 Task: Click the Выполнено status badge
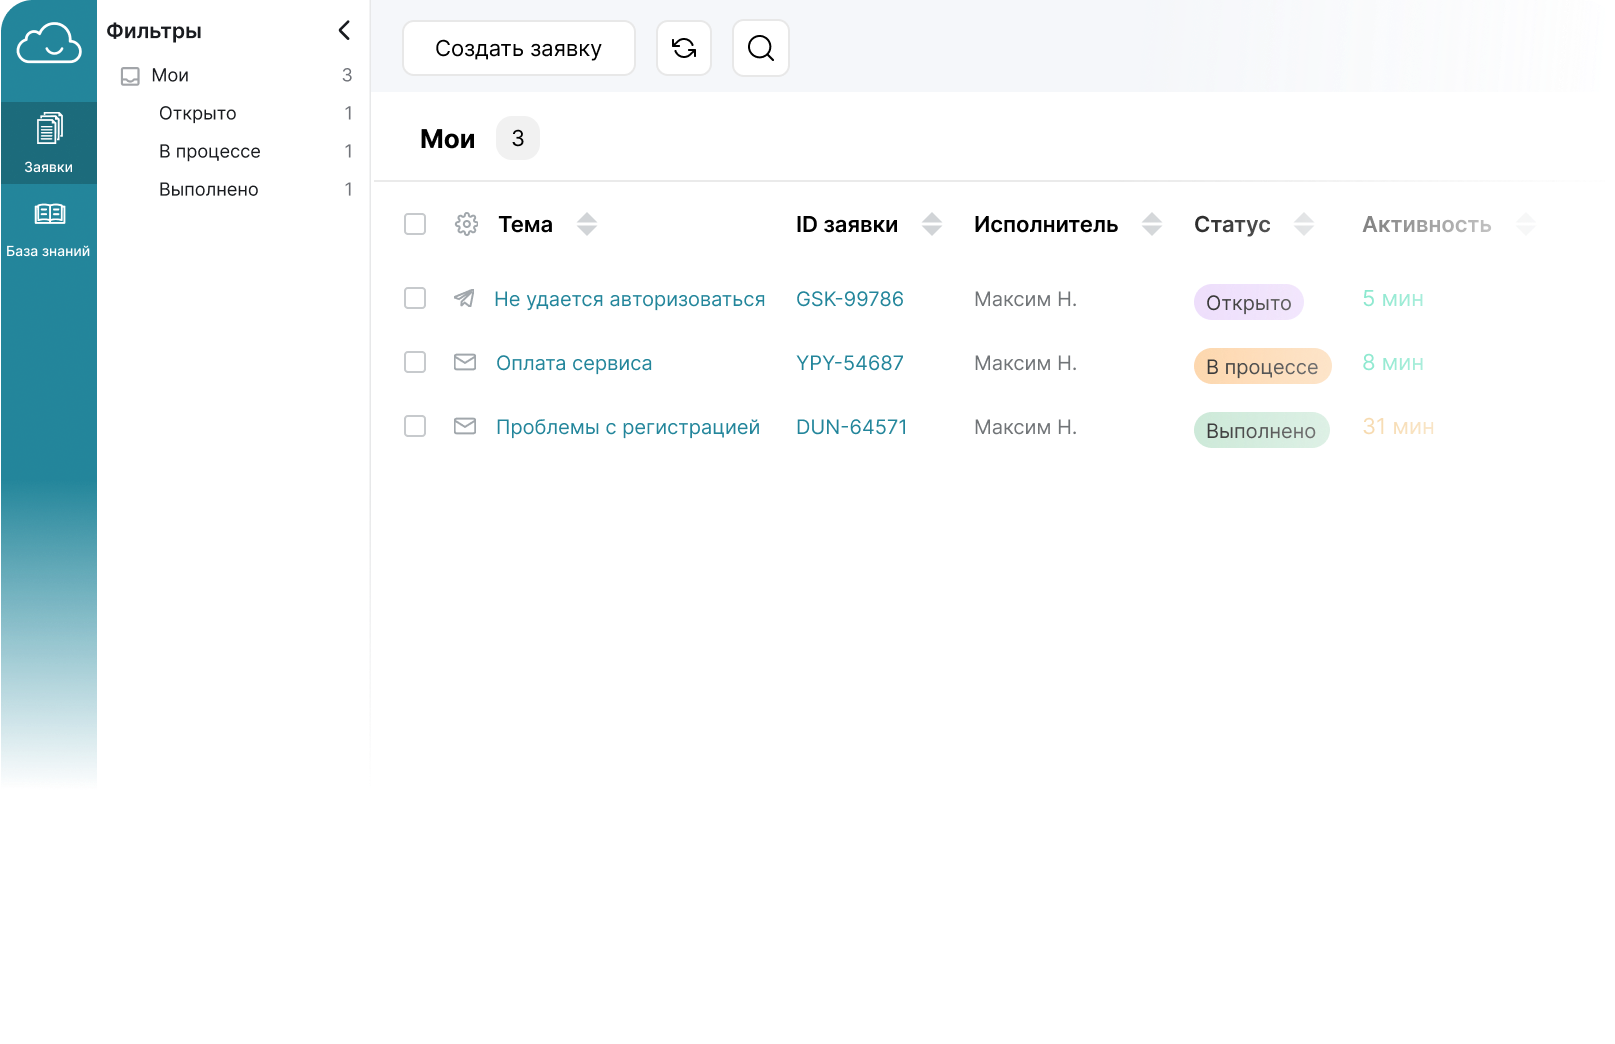(x=1262, y=430)
